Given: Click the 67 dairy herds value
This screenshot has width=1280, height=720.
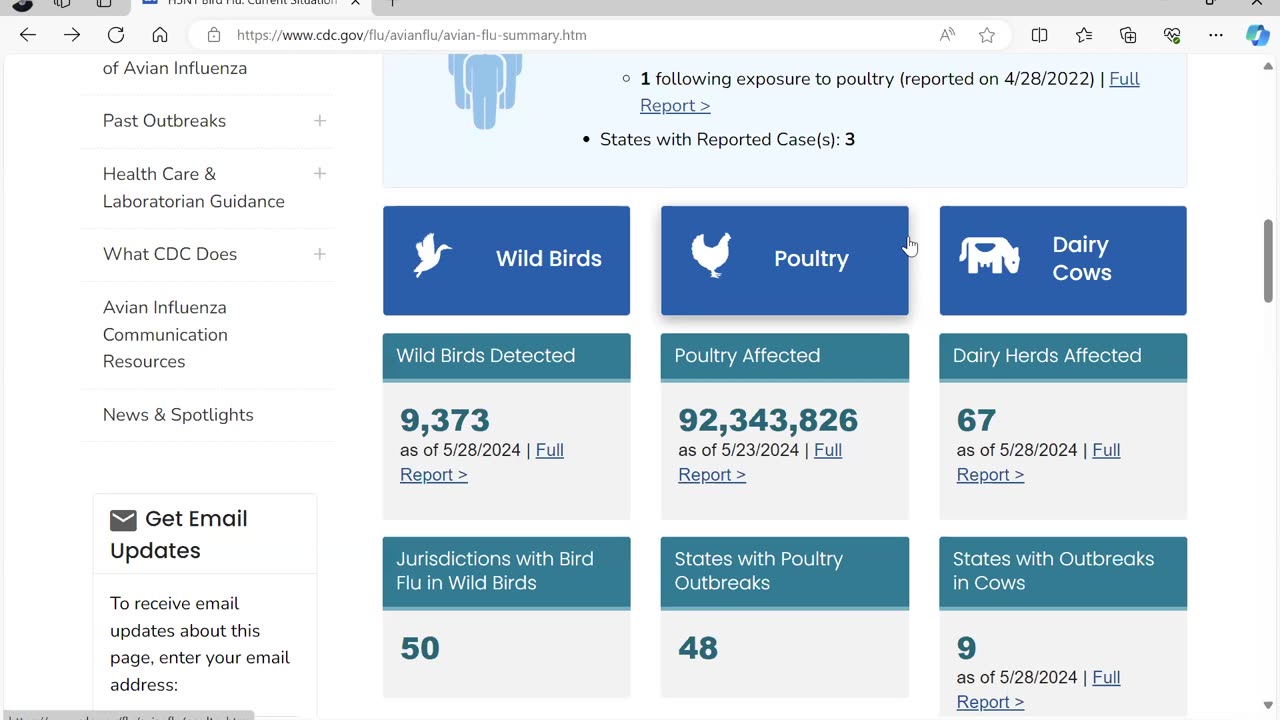Looking at the screenshot, I should pyautogui.click(x=976, y=420).
